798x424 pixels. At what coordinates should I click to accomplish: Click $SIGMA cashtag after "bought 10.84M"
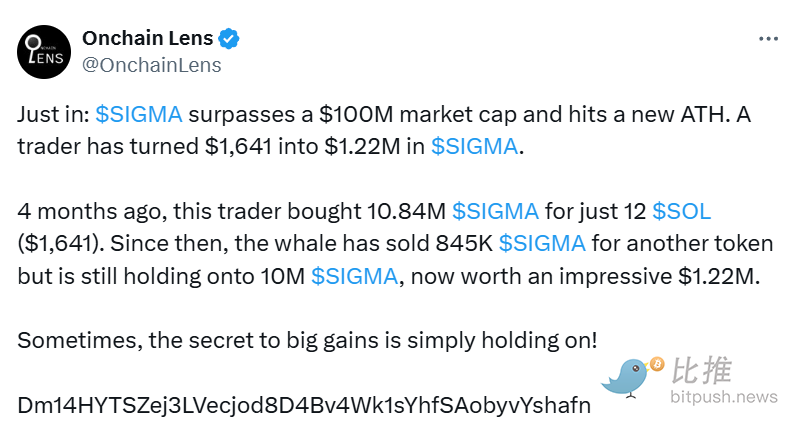pyautogui.click(x=495, y=211)
